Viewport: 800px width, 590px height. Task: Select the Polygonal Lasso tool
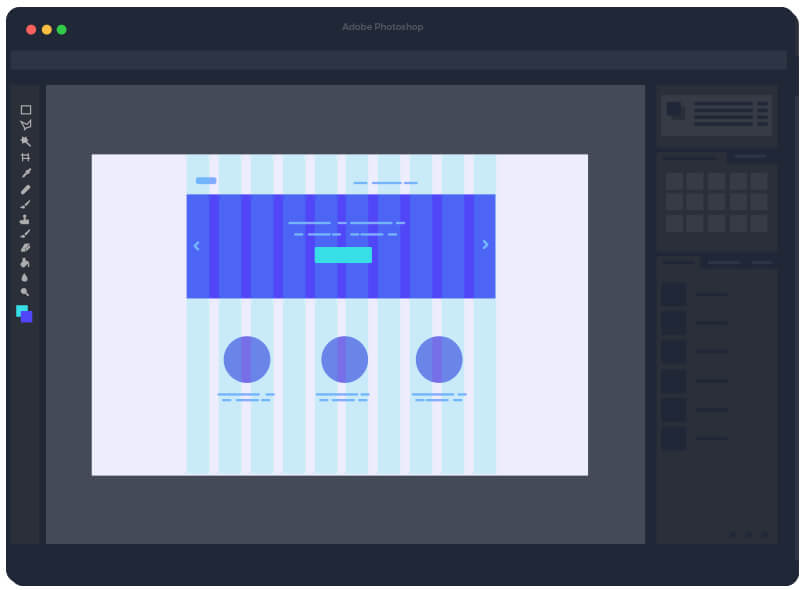point(26,126)
